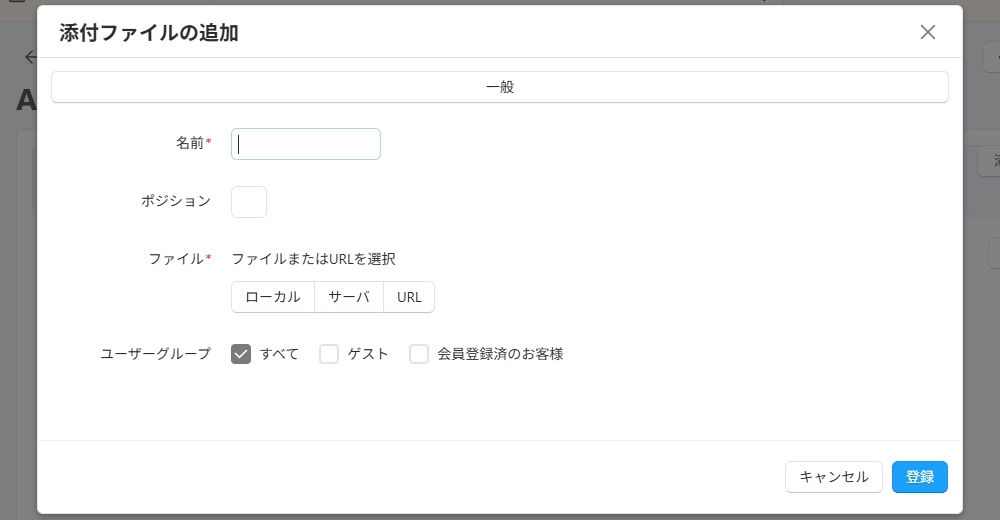
Task: Click the 会員登録済のお客様 label text
Action: [x=500, y=354]
